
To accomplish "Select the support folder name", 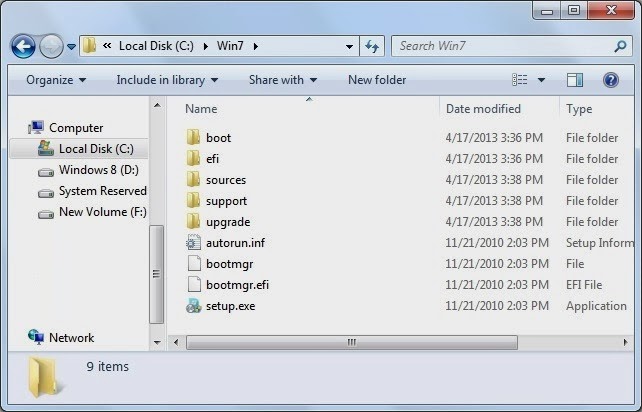I will point(226,201).
